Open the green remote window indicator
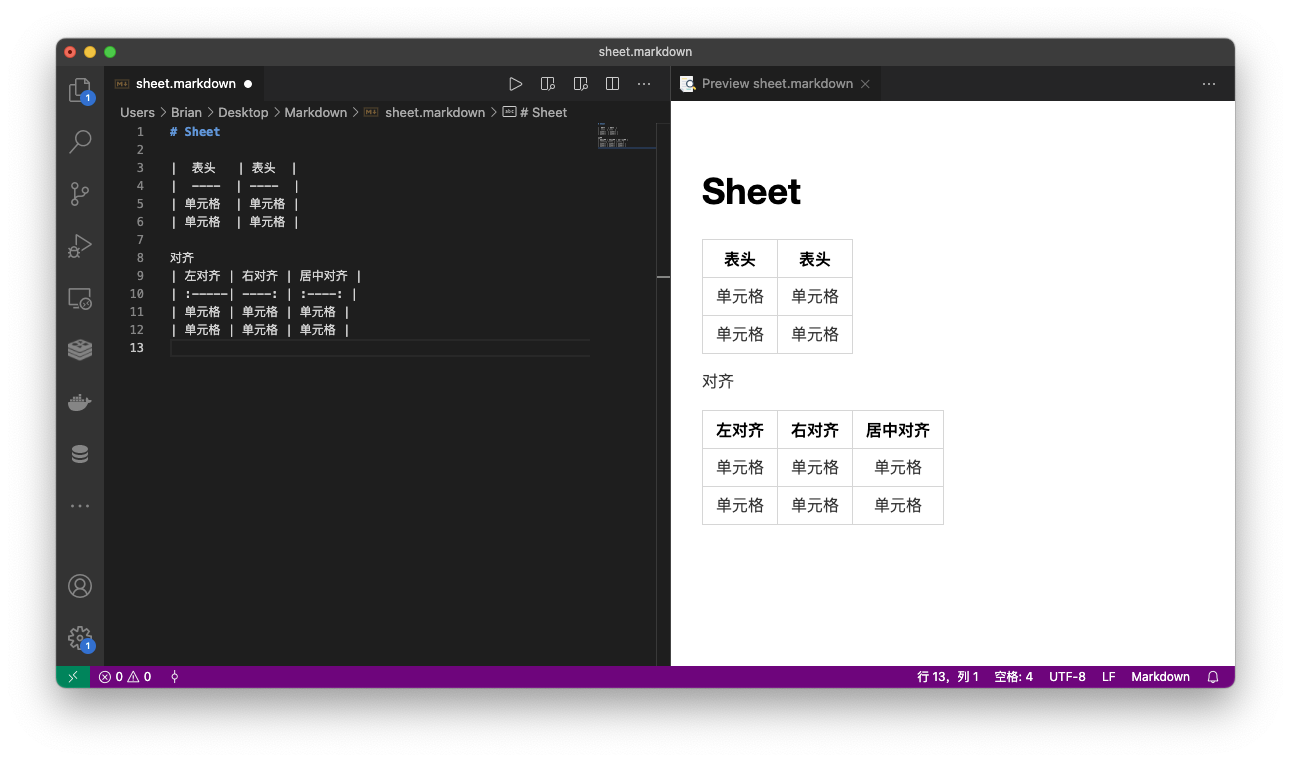Image resolution: width=1291 pixels, height=762 pixels. click(x=73, y=677)
